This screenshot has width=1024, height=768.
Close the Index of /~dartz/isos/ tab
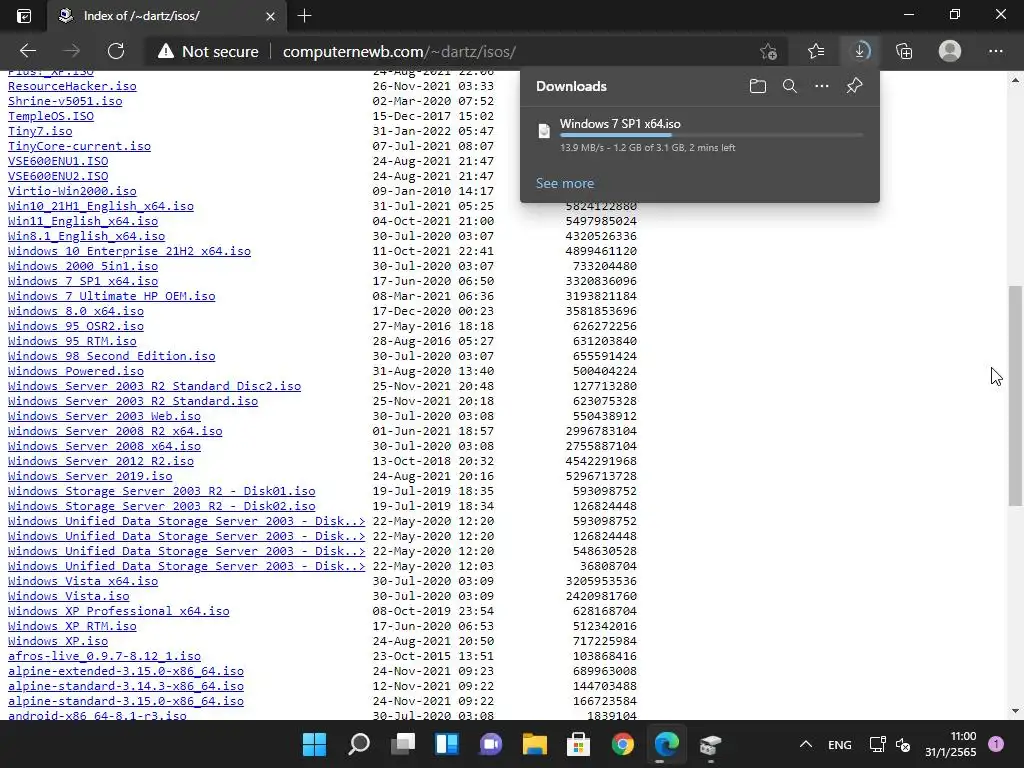point(270,16)
